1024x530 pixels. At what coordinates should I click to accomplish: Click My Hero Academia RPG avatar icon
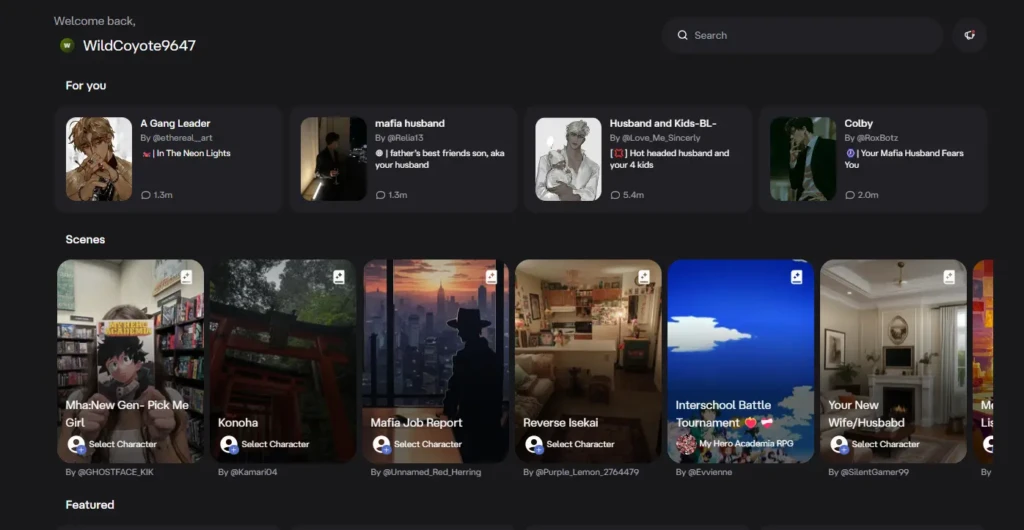pos(686,444)
